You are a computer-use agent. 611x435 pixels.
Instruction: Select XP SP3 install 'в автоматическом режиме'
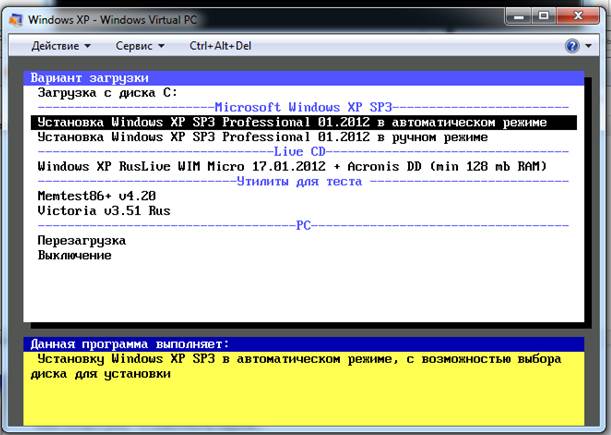(304, 122)
